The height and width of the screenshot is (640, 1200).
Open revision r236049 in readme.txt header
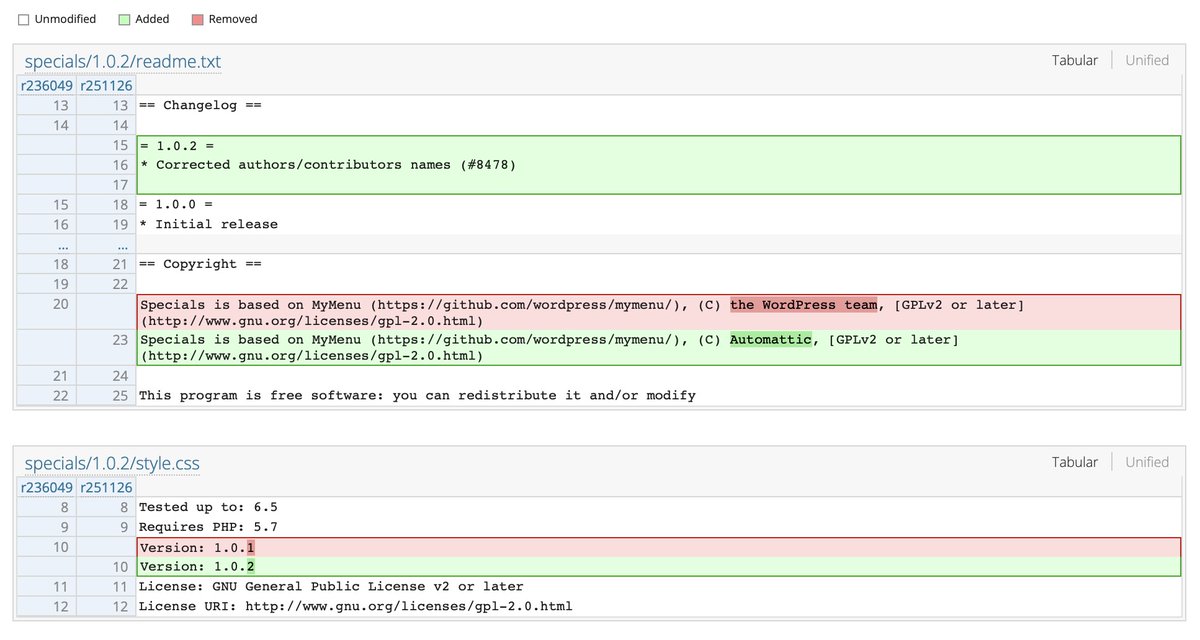click(x=47, y=86)
